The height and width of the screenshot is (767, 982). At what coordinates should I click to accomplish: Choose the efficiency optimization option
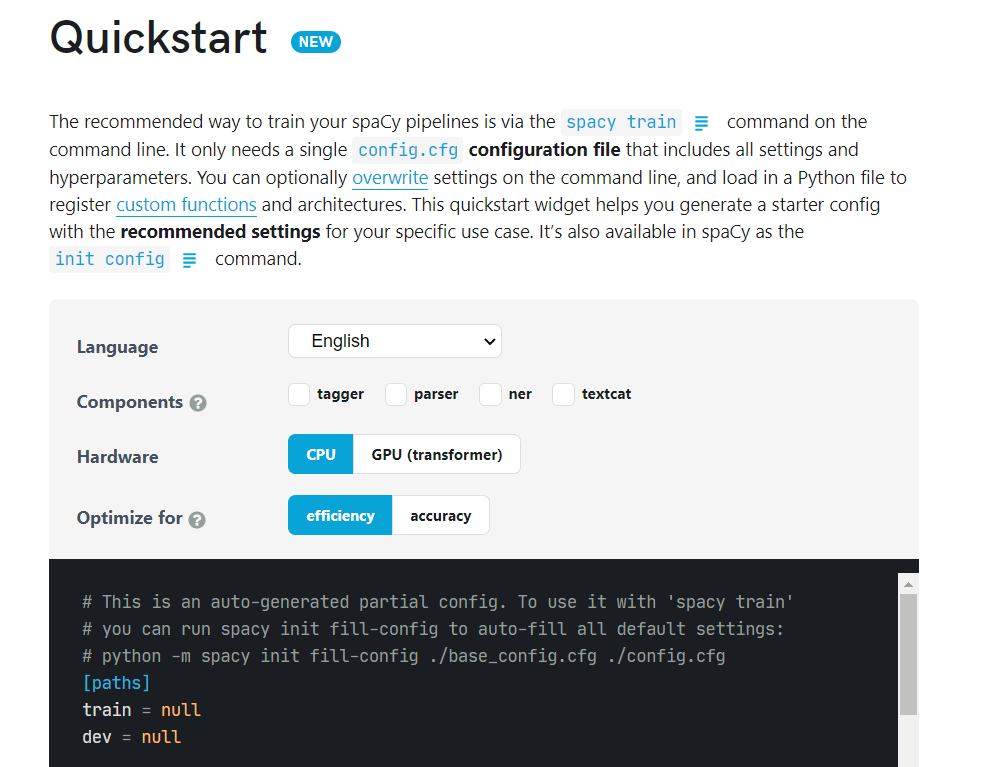pyautogui.click(x=340, y=516)
